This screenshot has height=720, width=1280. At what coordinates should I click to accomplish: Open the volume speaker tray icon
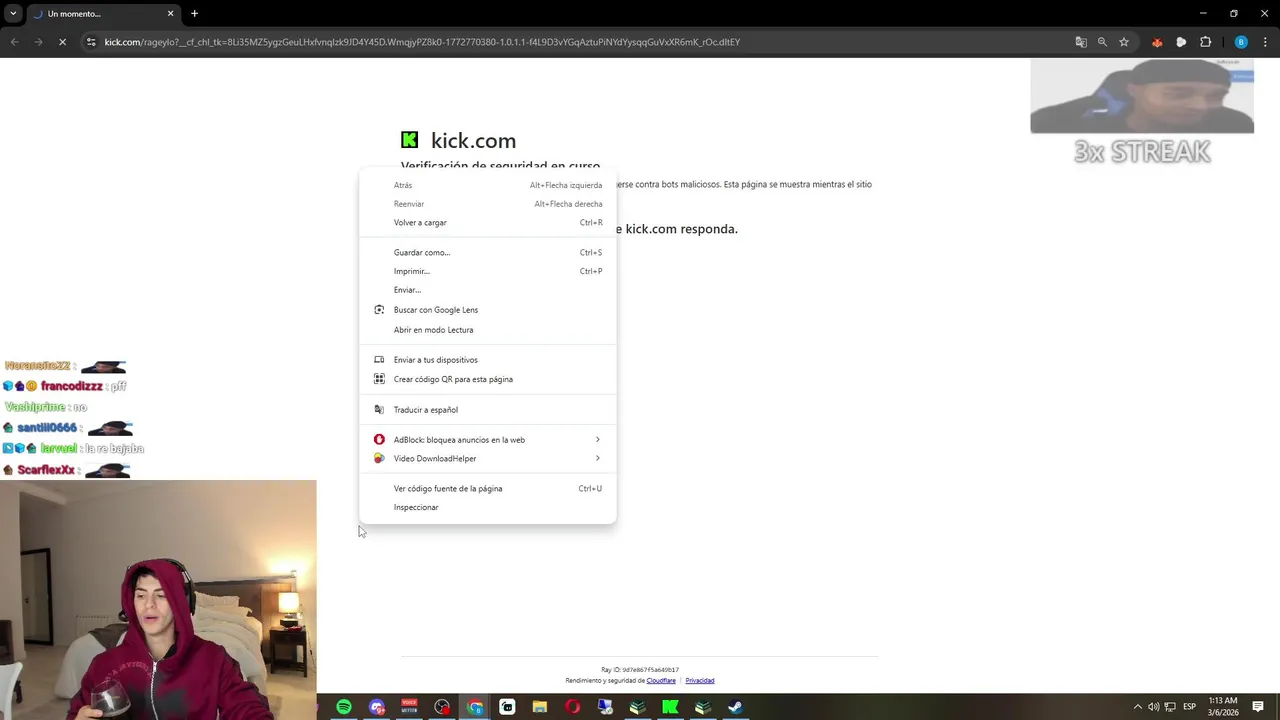pos(1154,707)
